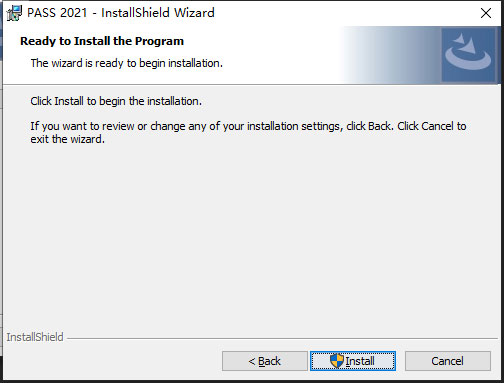504x383 pixels.
Task: Start installation with the Install button
Action: (353, 361)
